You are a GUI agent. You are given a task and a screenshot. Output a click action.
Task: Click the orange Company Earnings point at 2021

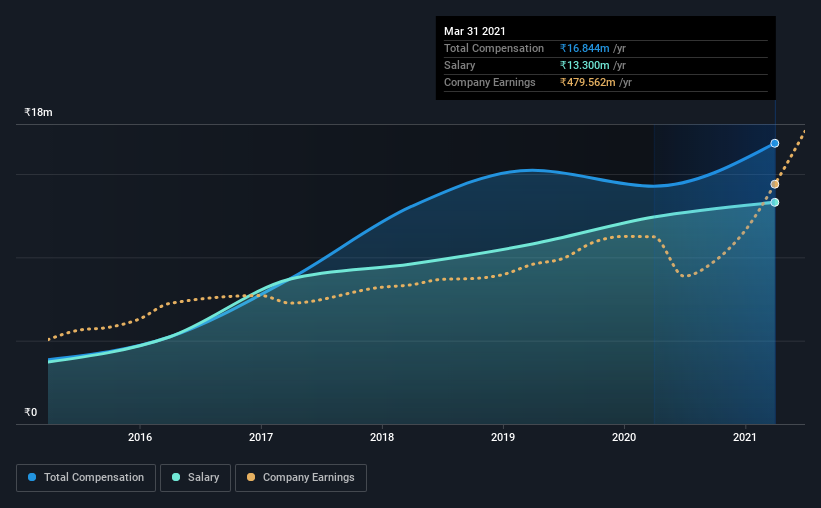coord(774,184)
